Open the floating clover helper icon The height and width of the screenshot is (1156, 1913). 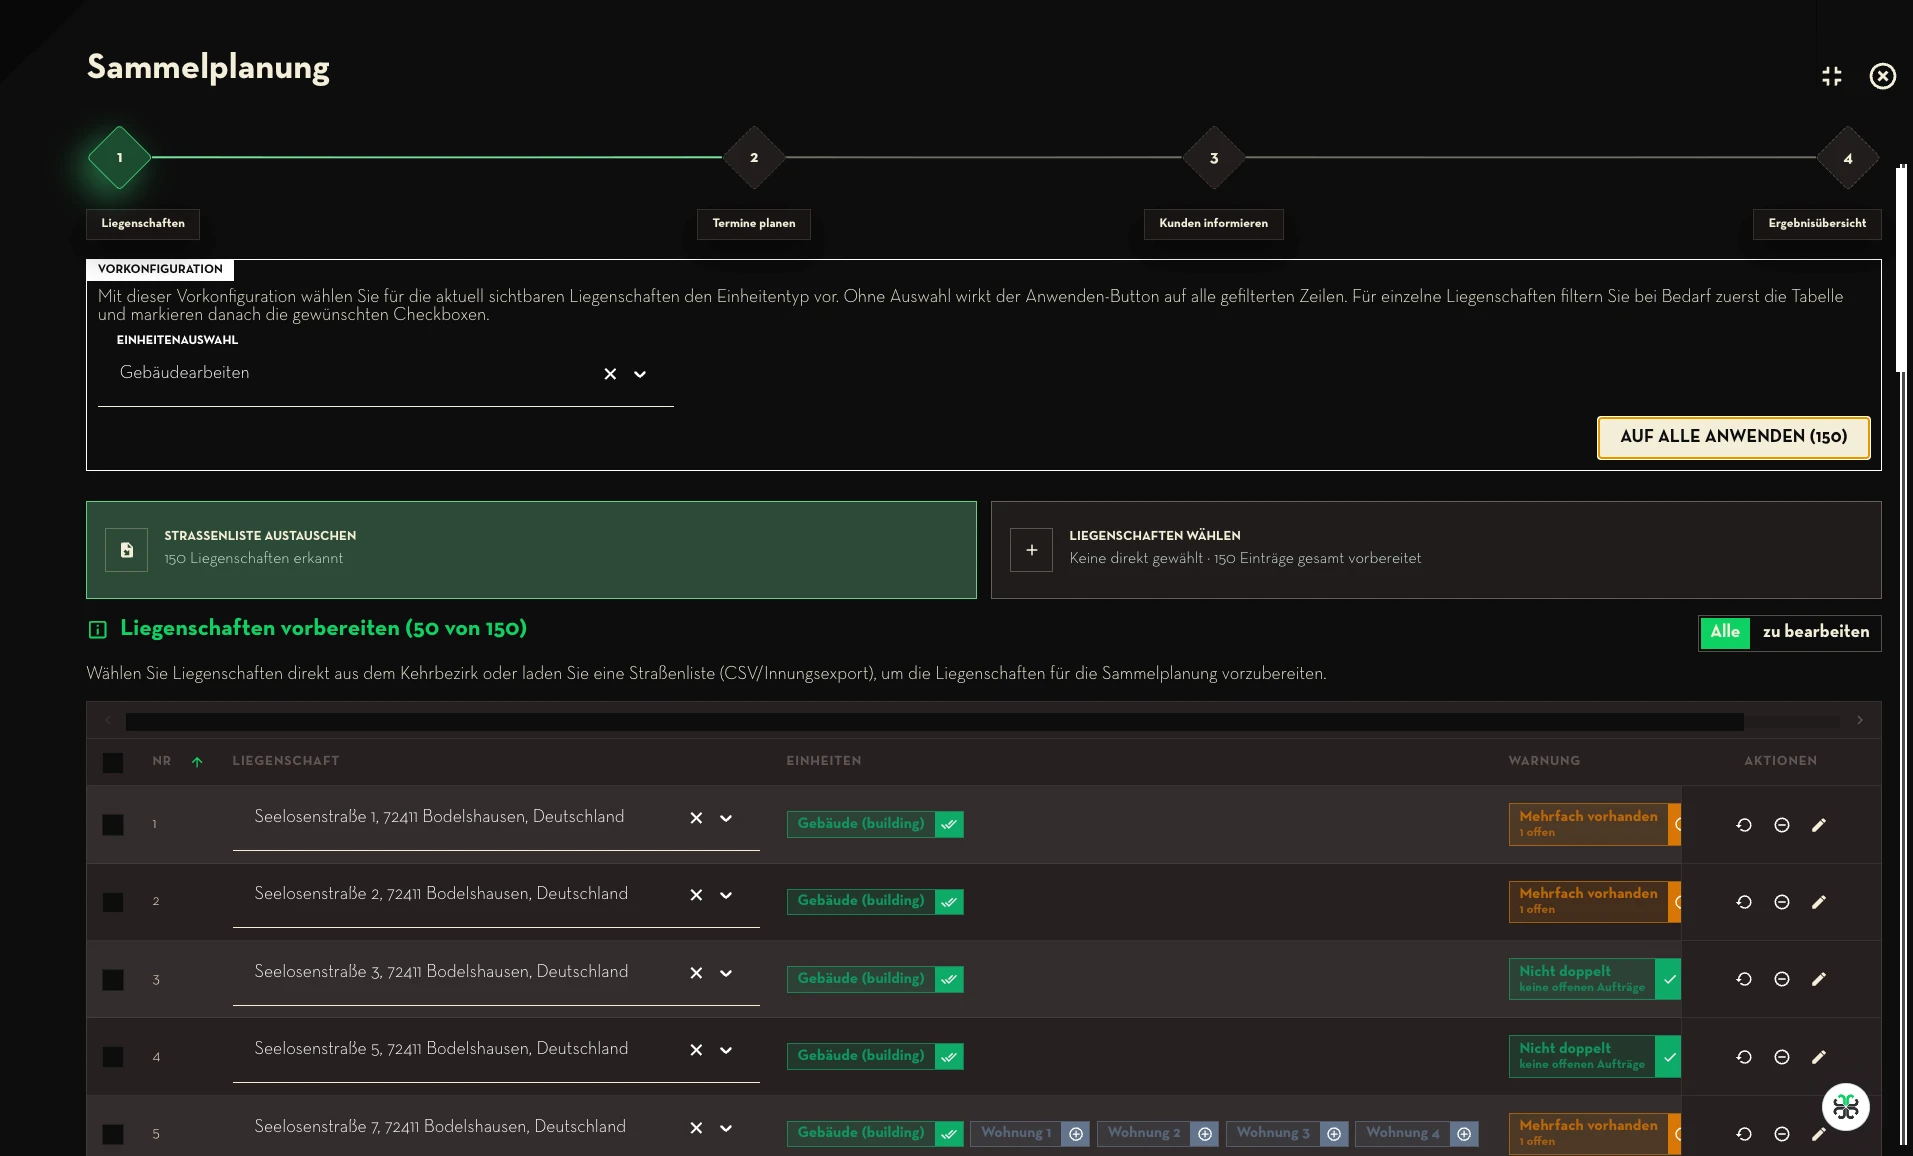(1846, 1107)
